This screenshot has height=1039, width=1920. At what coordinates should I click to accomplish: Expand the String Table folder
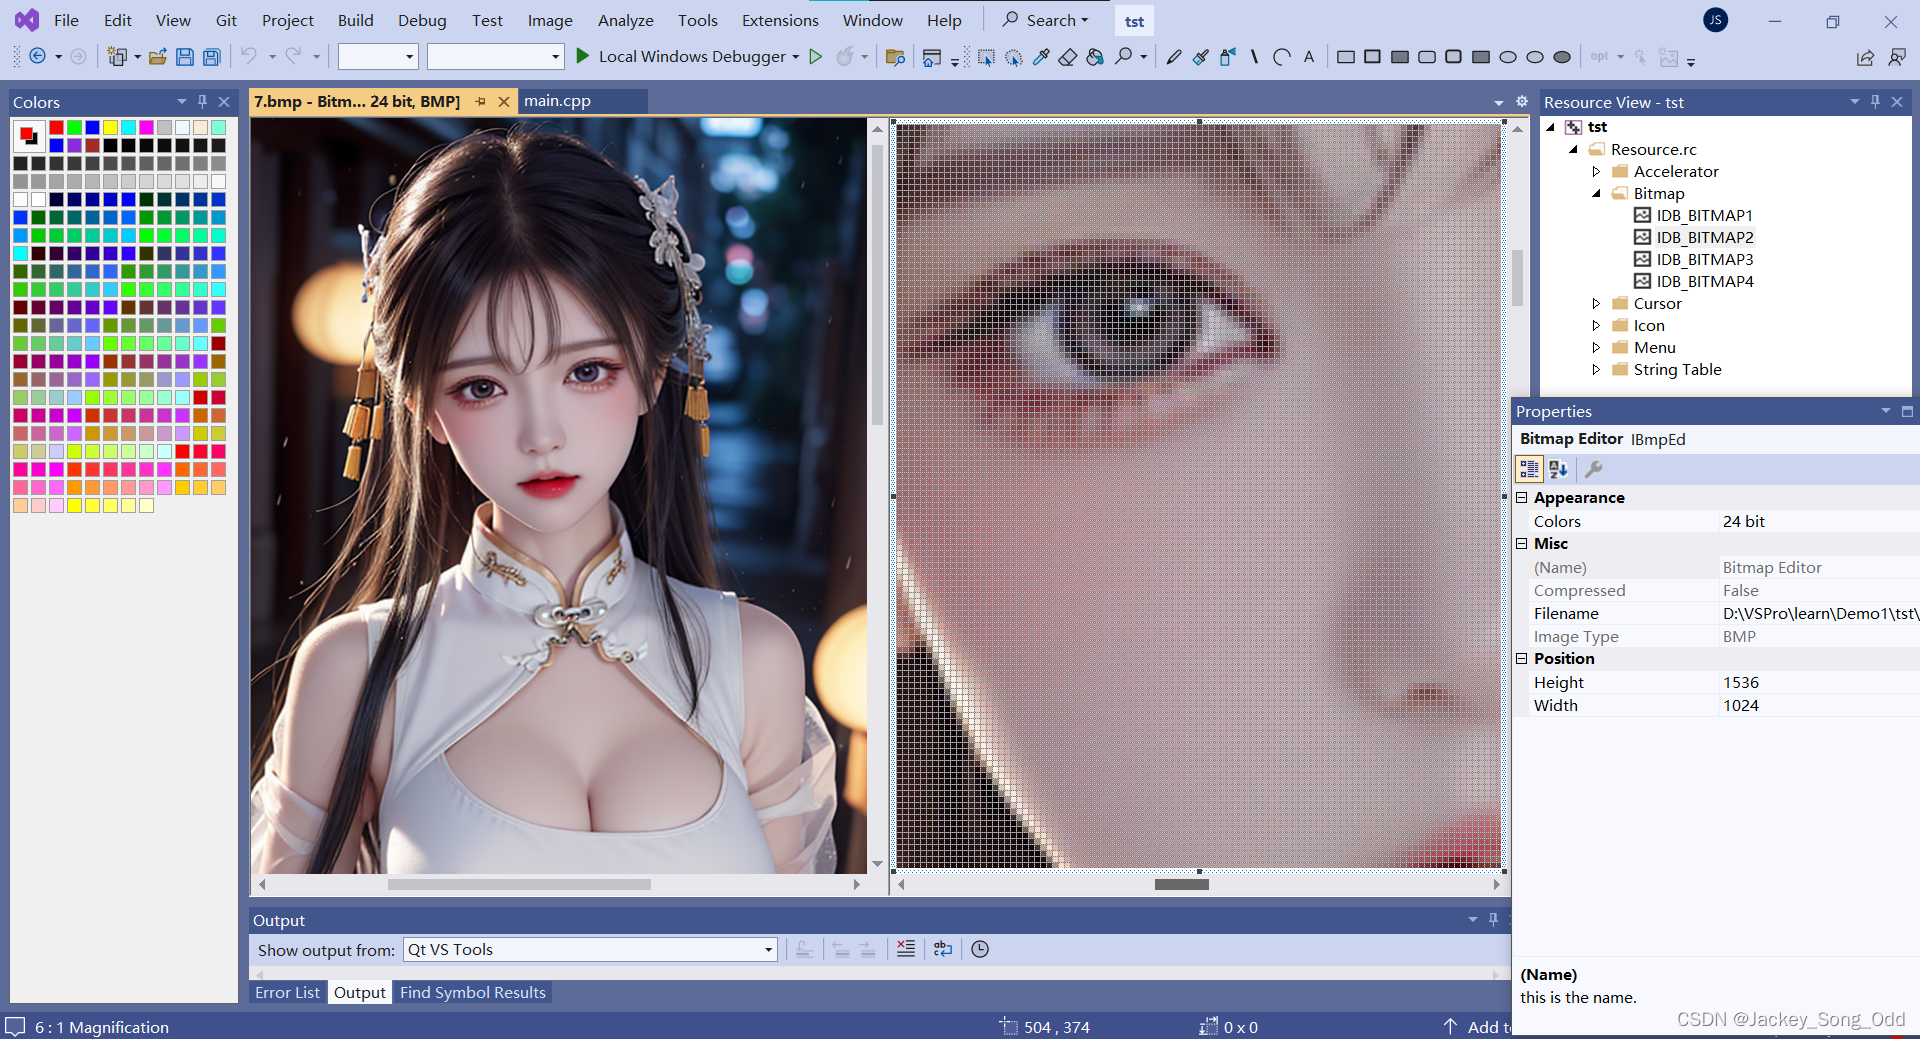click(x=1596, y=369)
